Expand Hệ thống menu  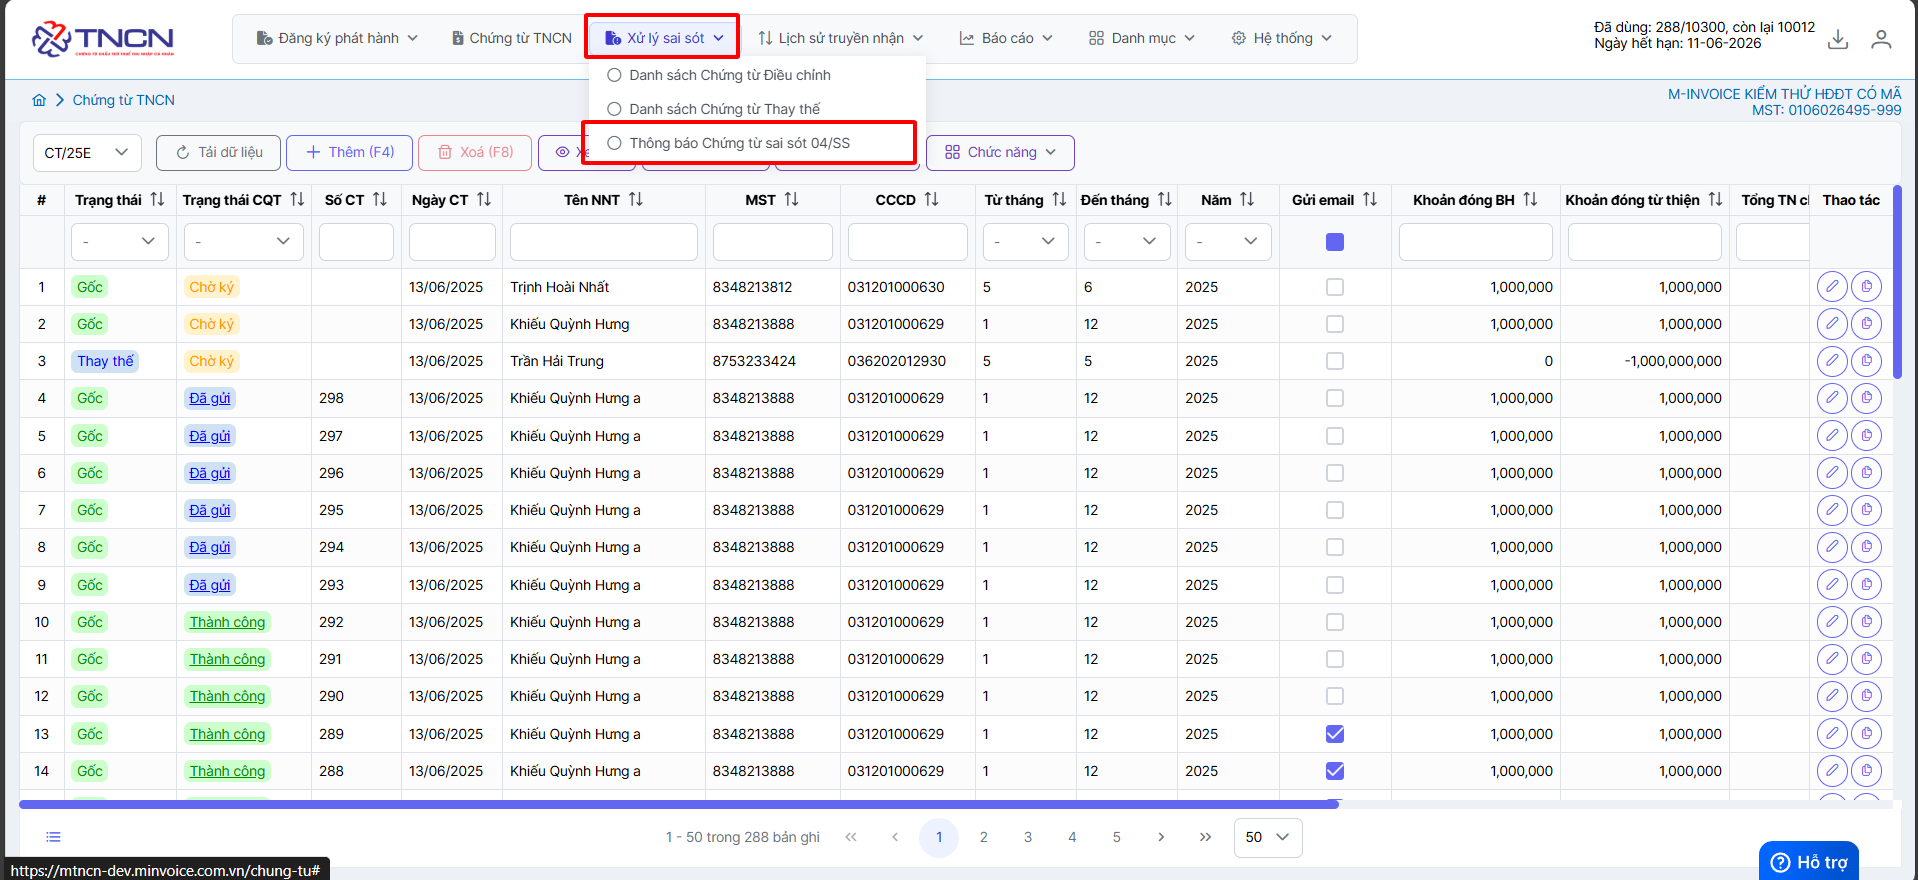click(x=1281, y=39)
